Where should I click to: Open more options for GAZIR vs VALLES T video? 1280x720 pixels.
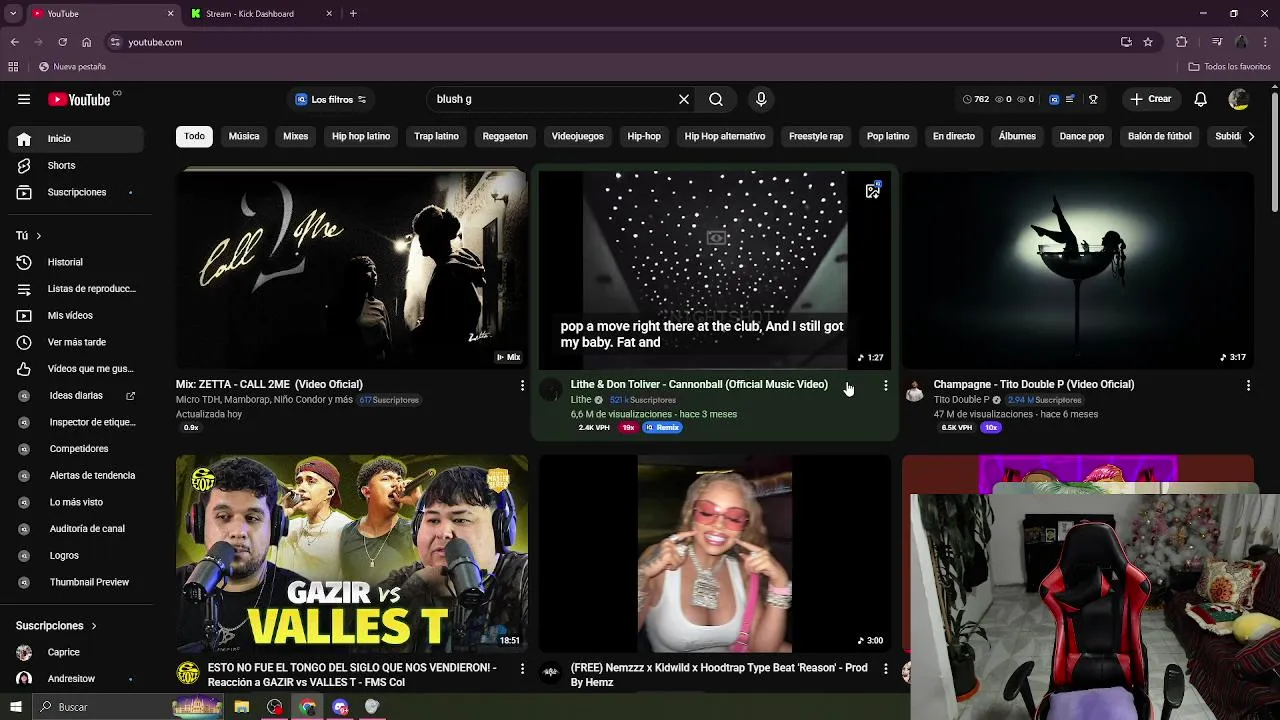[x=522, y=668]
